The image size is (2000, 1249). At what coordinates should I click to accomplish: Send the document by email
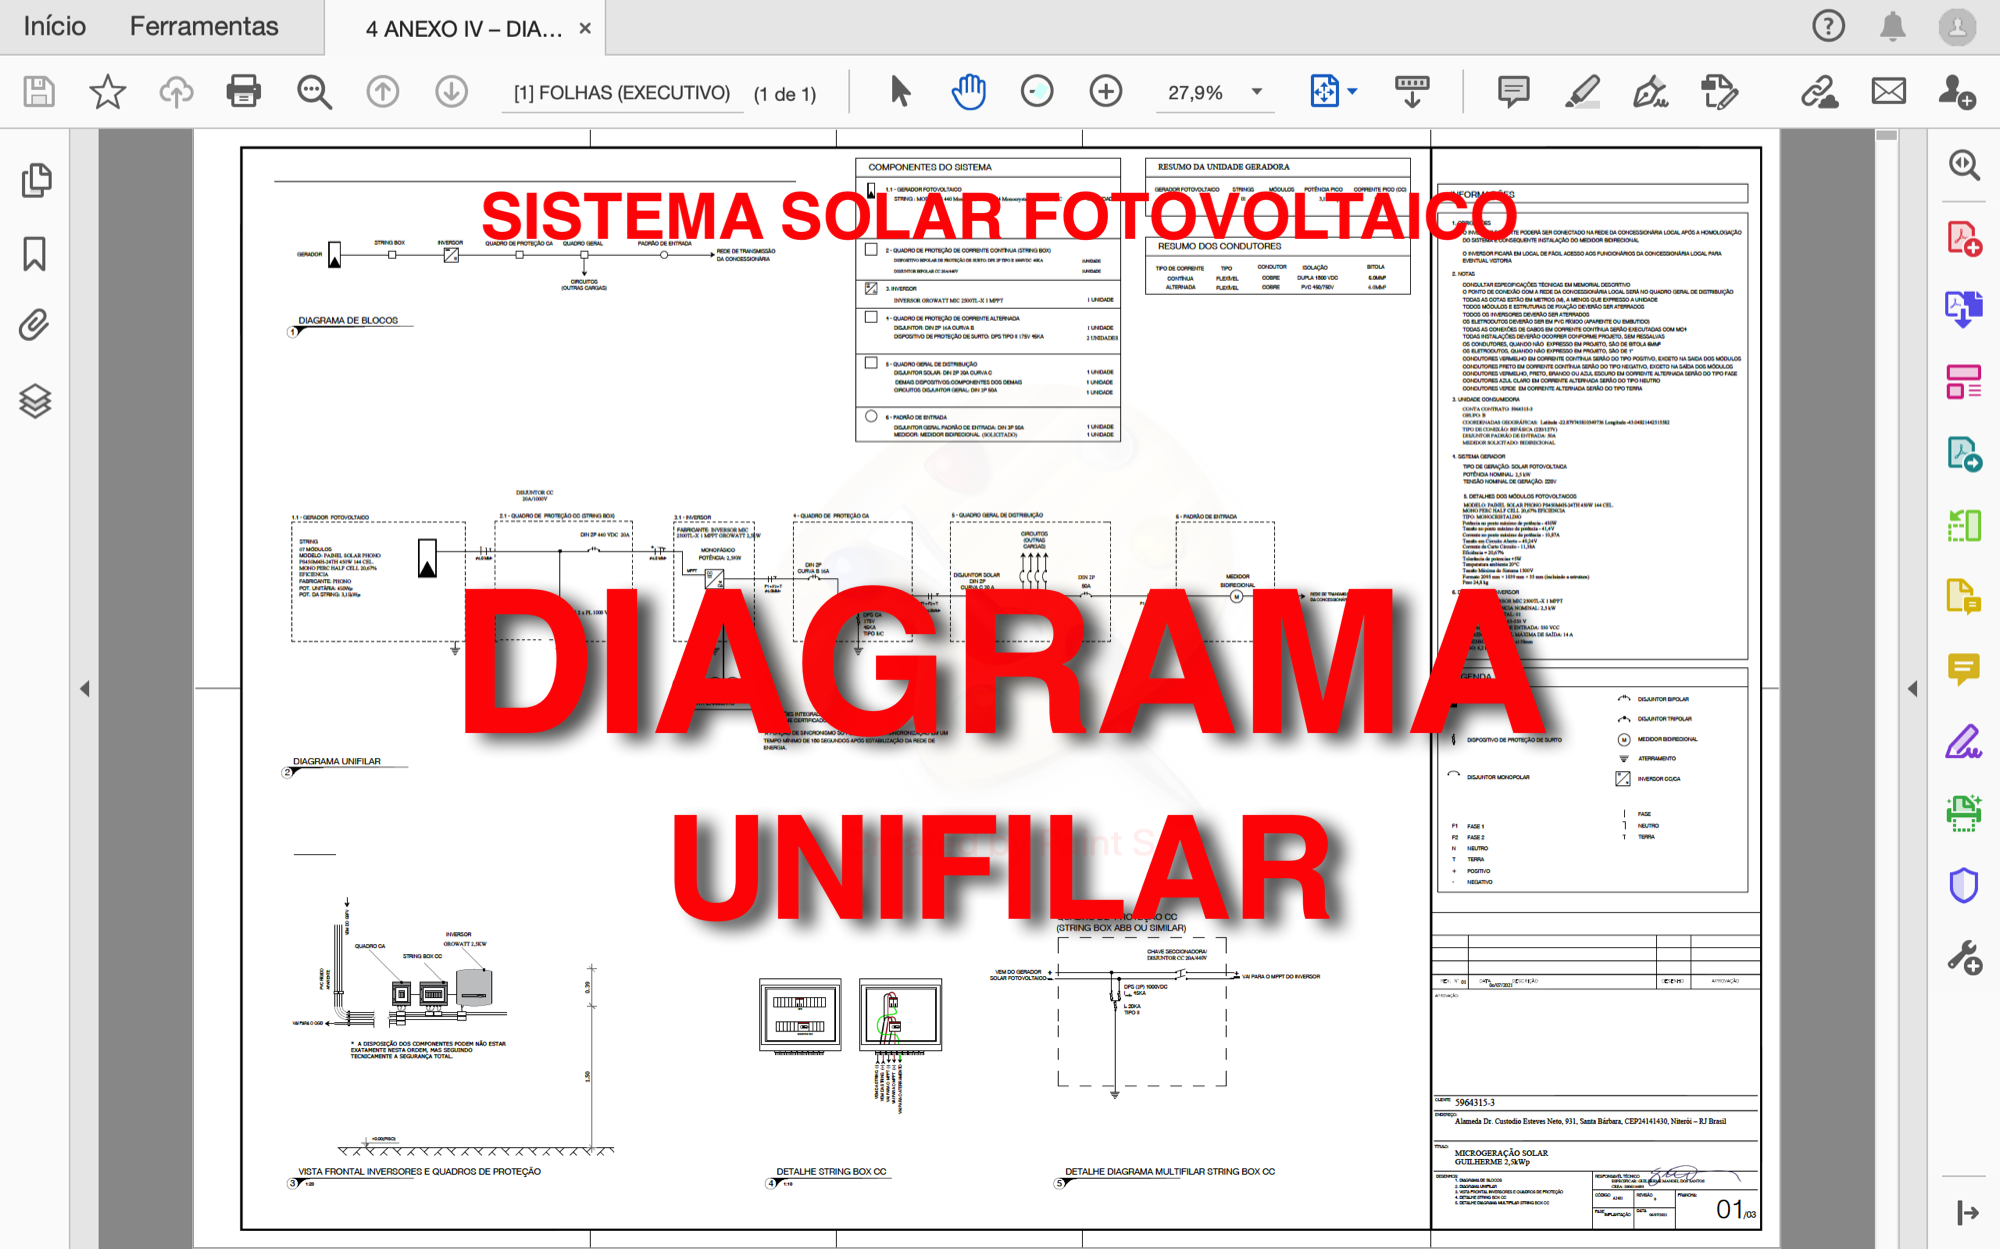[x=1886, y=91]
